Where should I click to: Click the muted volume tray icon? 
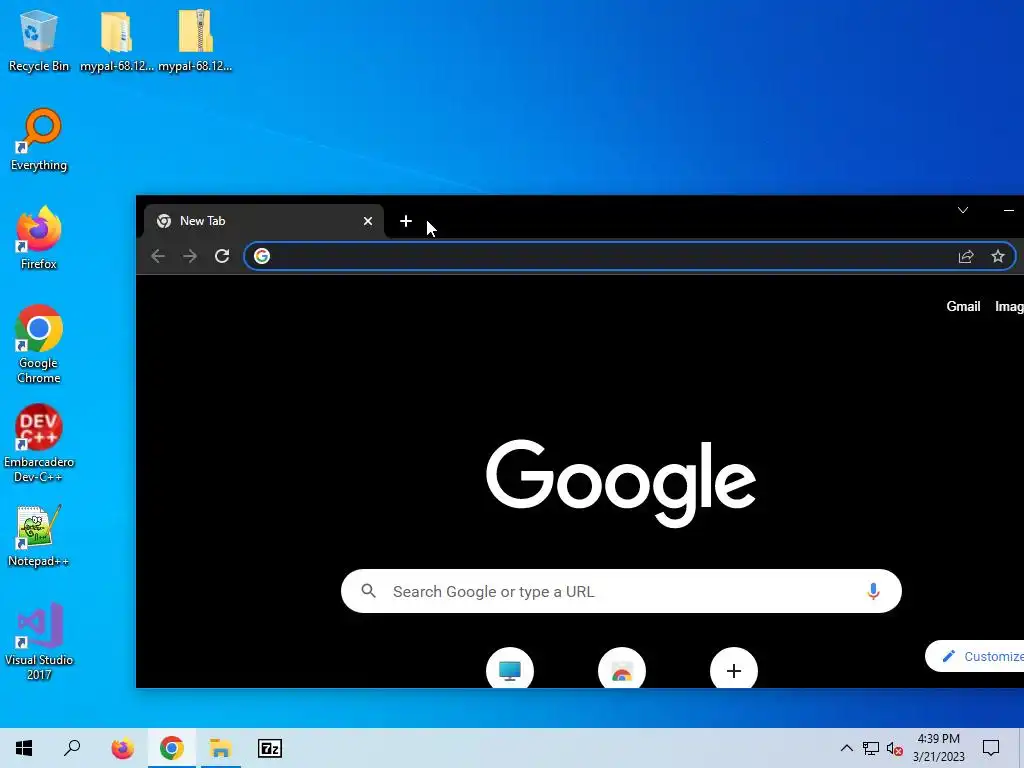pos(895,748)
